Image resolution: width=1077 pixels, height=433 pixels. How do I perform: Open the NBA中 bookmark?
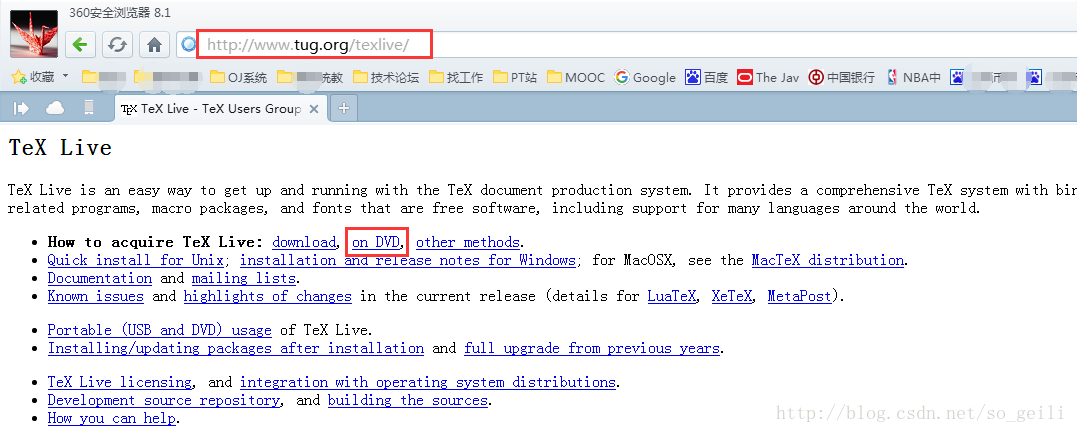(x=914, y=78)
